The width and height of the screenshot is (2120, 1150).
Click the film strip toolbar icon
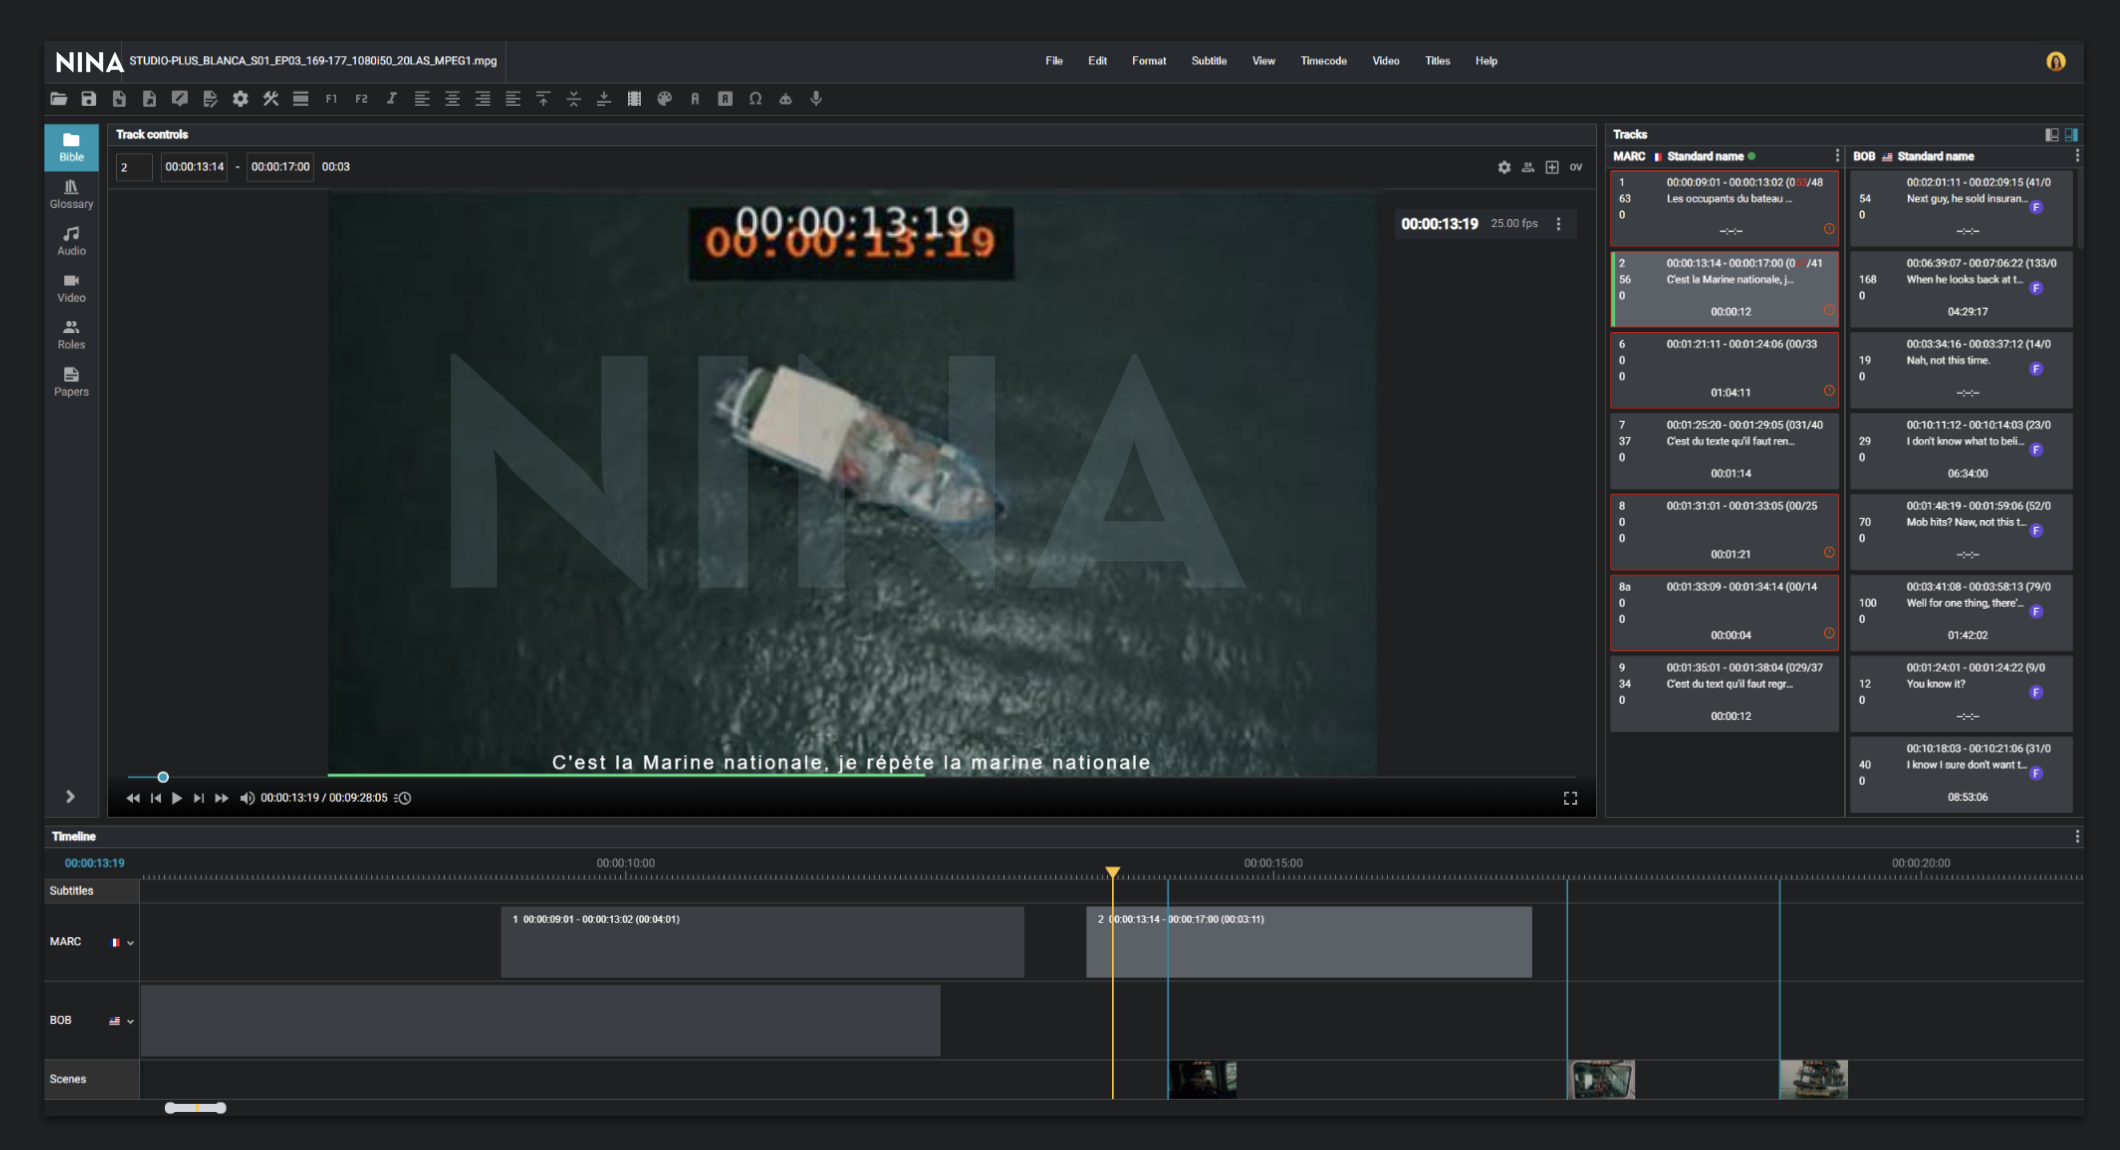pos(634,99)
